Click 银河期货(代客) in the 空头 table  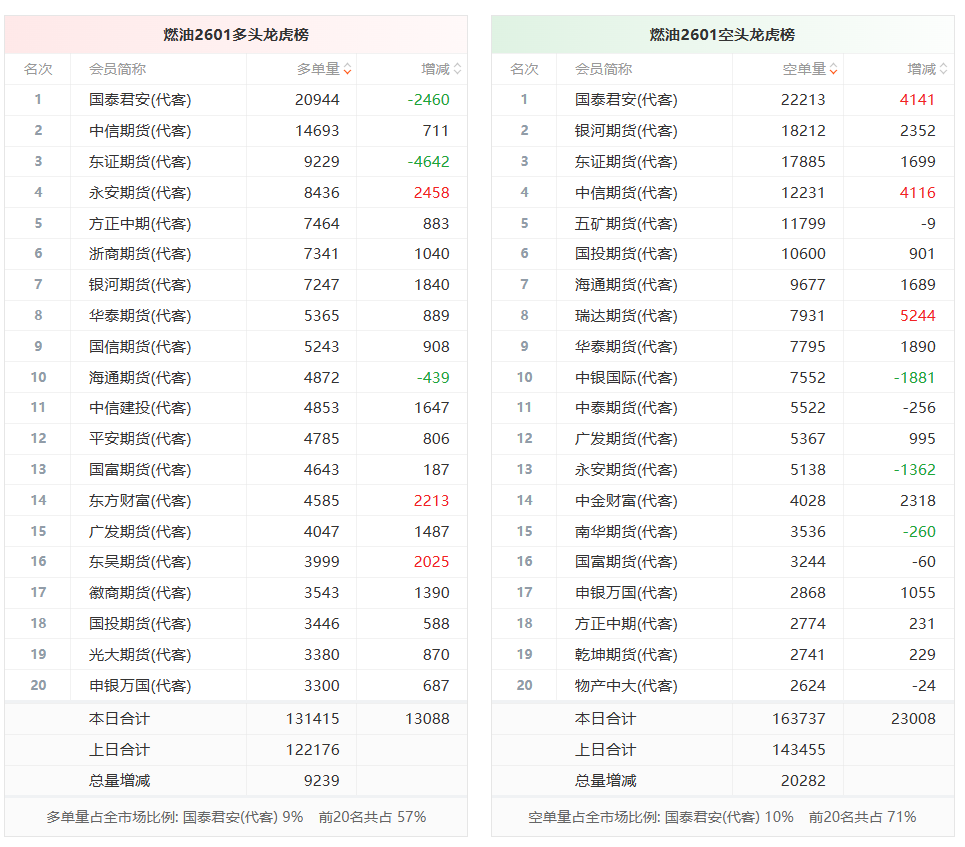pyautogui.click(x=626, y=131)
